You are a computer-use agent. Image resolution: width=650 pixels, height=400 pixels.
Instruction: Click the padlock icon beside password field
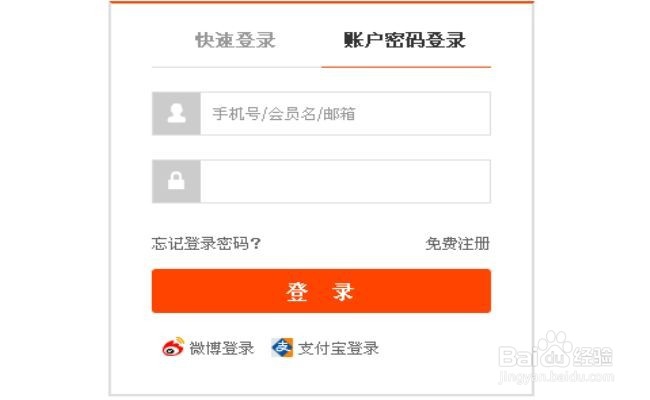pos(176,181)
